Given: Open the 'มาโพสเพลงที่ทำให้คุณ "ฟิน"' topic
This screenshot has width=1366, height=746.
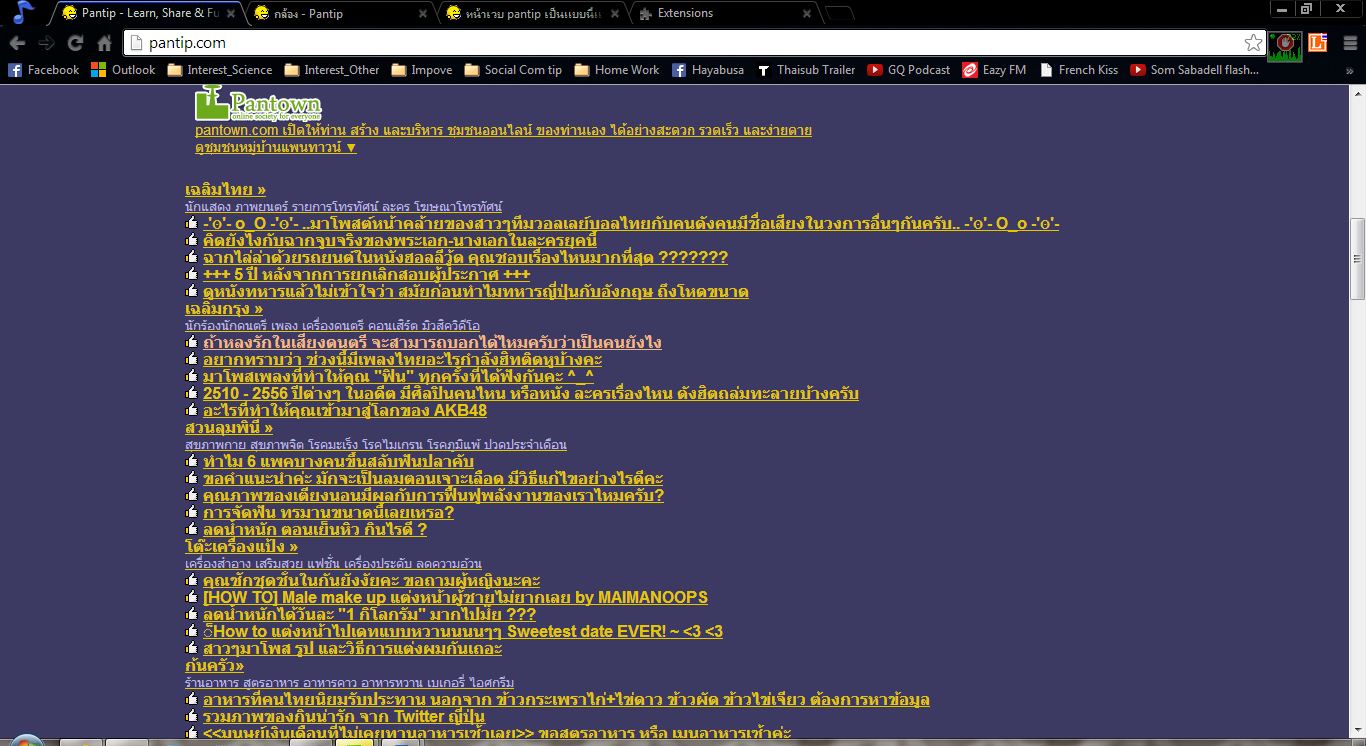Looking at the screenshot, I should (x=398, y=376).
